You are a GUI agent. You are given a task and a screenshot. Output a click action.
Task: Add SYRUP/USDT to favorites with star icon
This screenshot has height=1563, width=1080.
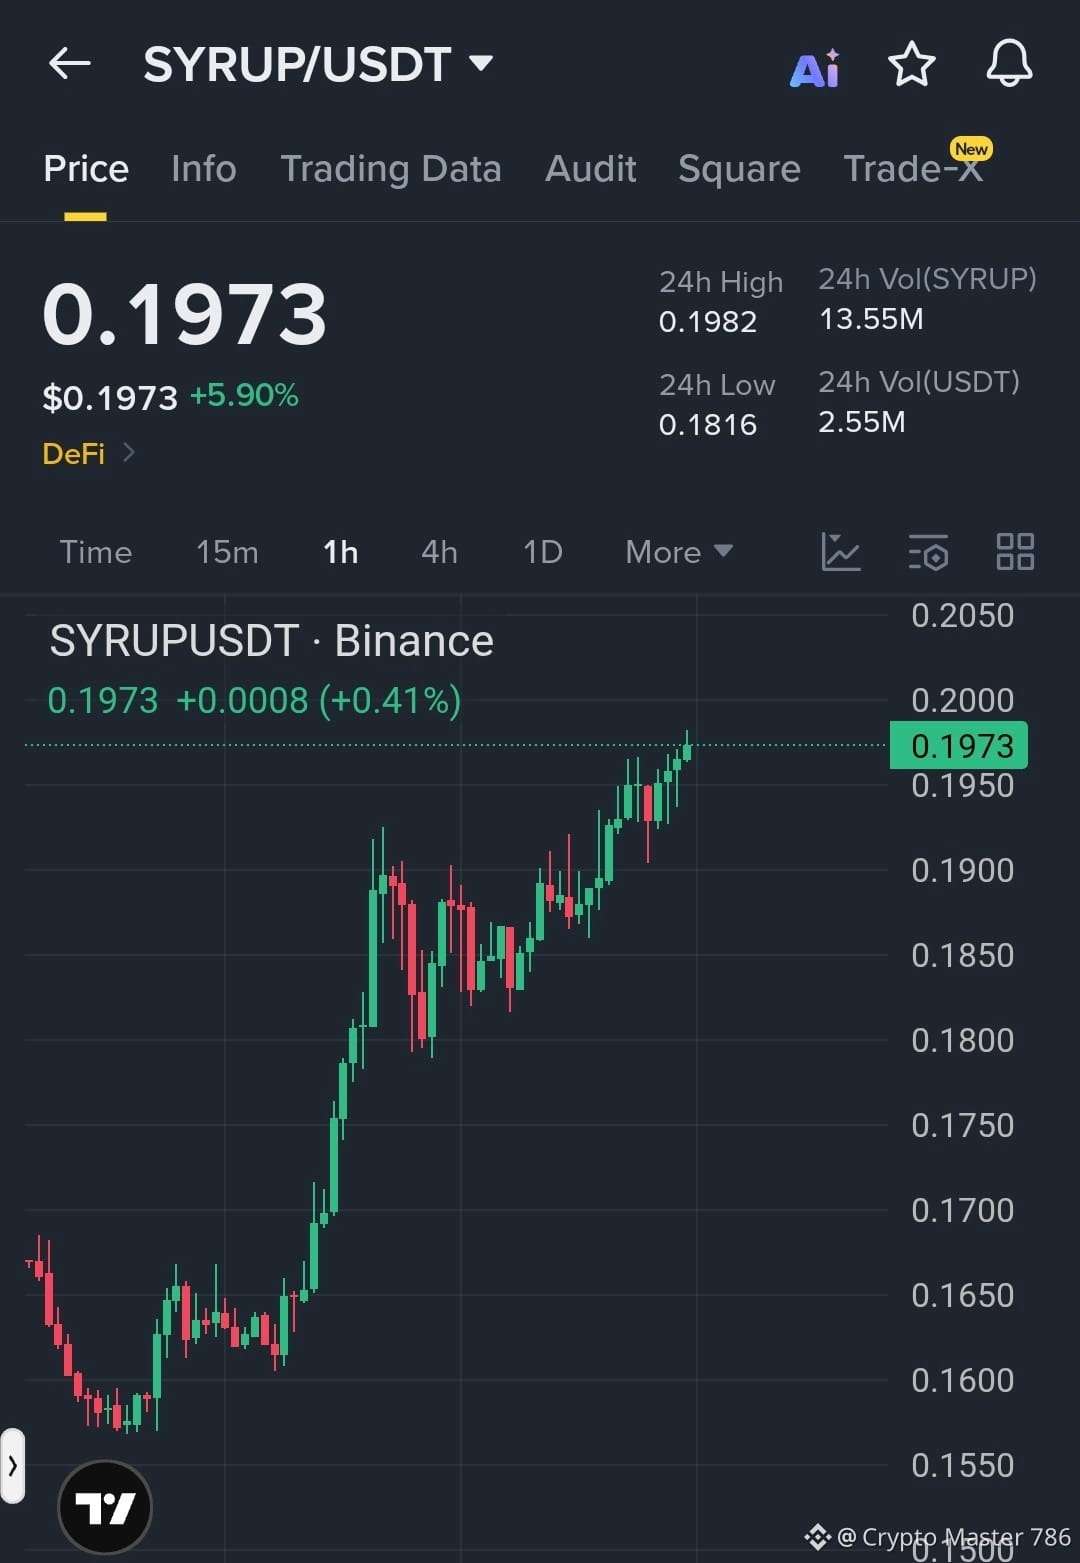click(x=912, y=65)
